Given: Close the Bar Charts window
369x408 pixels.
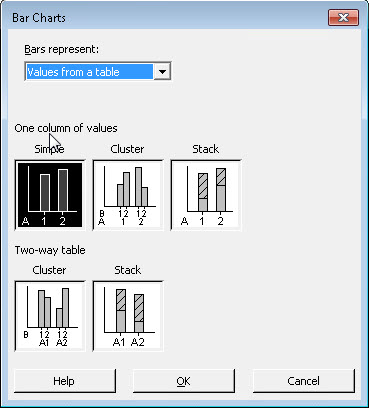Looking at the screenshot, I should click(343, 17).
